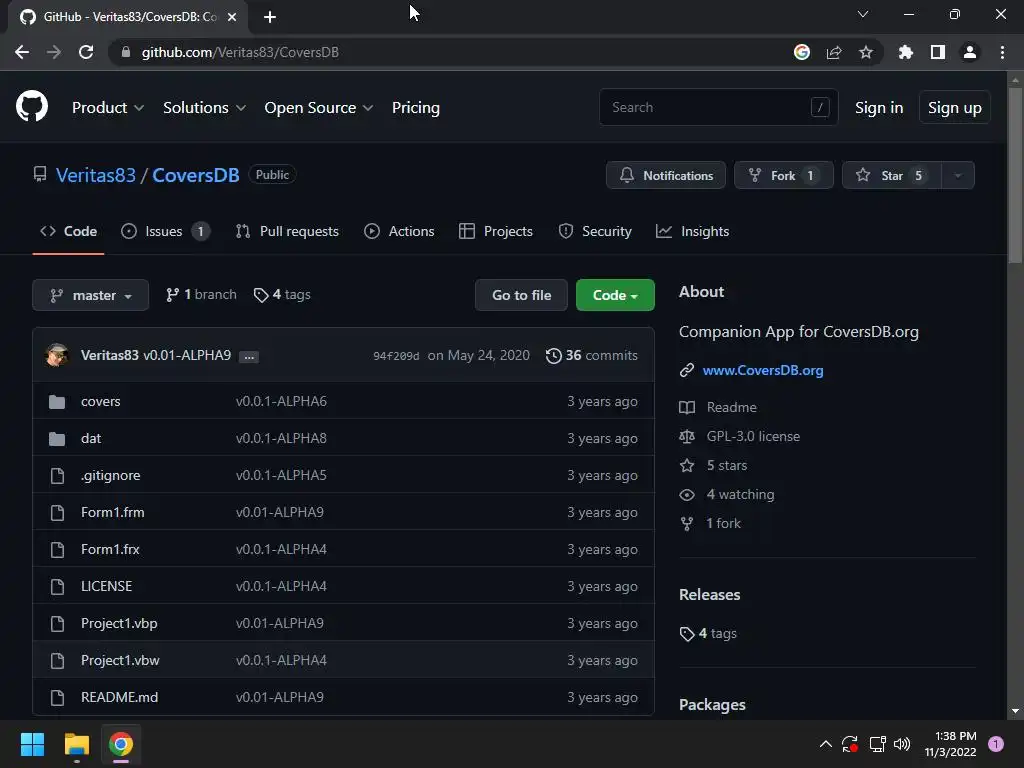This screenshot has height=768, width=1024.
Task: Close the GitHub CoversDB tab
Action: point(232,17)
